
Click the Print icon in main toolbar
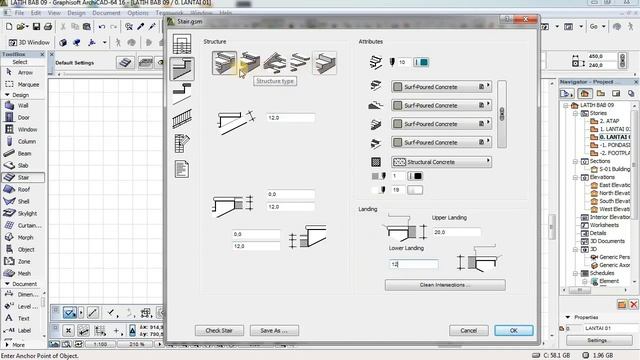pos(48,27)
